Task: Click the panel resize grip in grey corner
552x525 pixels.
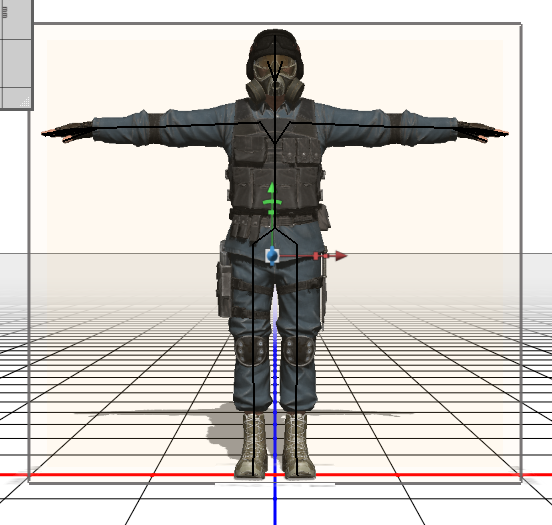Action: point(25,102)
